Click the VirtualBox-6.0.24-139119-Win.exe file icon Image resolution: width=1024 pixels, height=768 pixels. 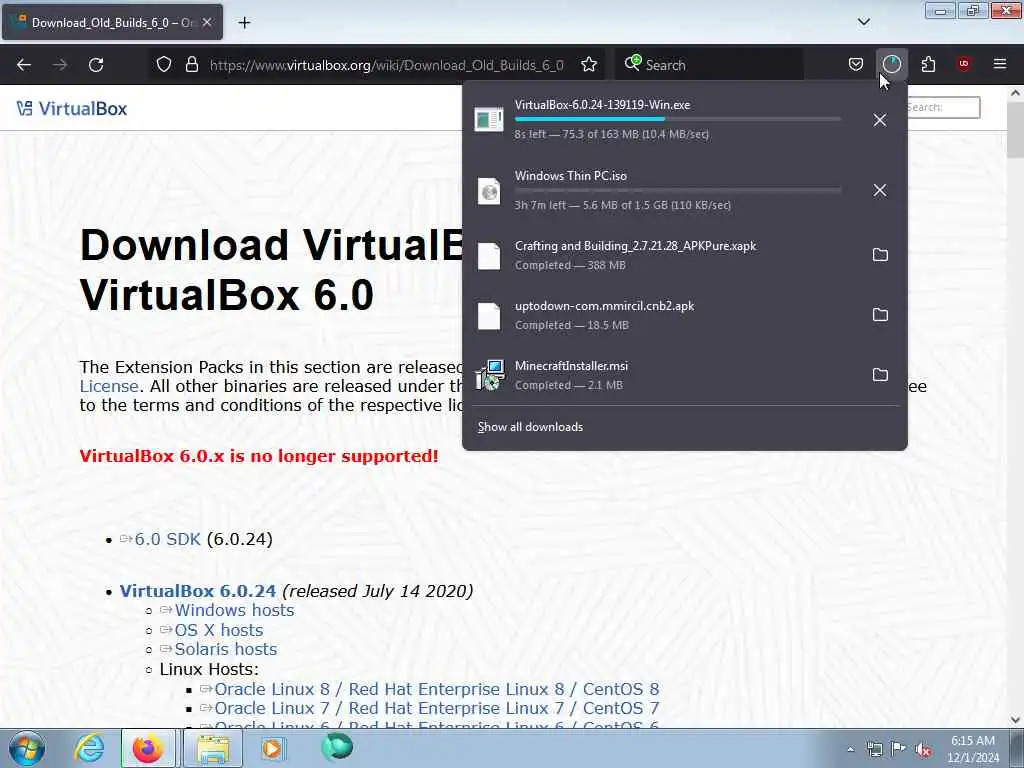(x=488, y=120)
